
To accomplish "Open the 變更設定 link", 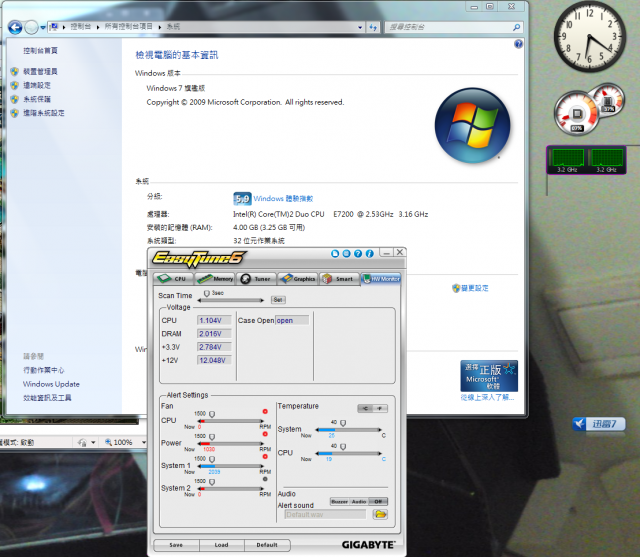I will coord(475,288).
